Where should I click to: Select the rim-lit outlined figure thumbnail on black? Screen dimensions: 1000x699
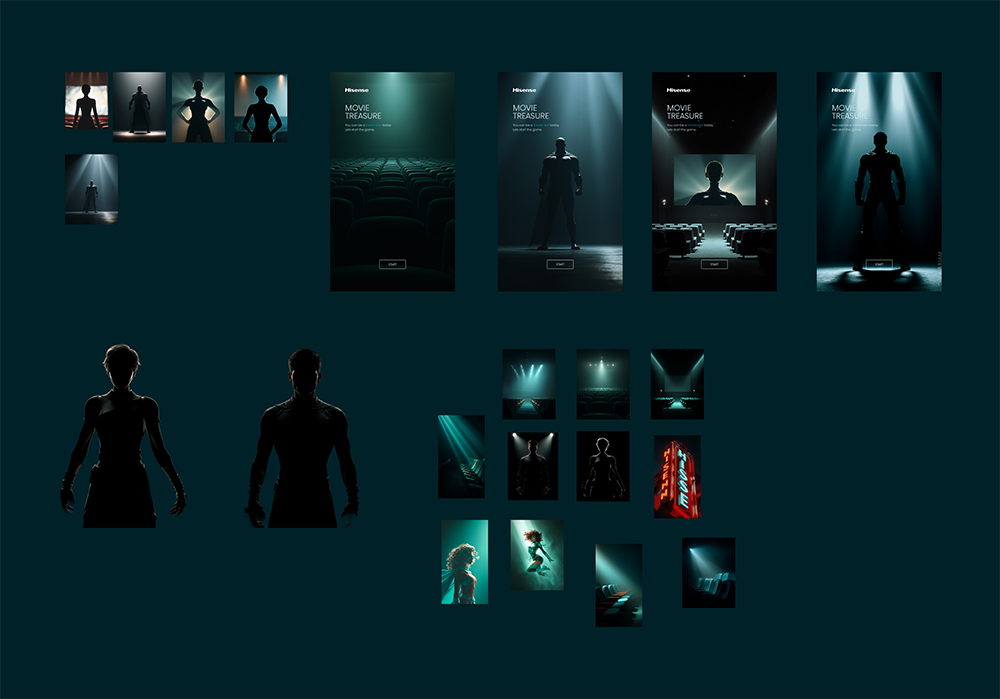(603, 466)
